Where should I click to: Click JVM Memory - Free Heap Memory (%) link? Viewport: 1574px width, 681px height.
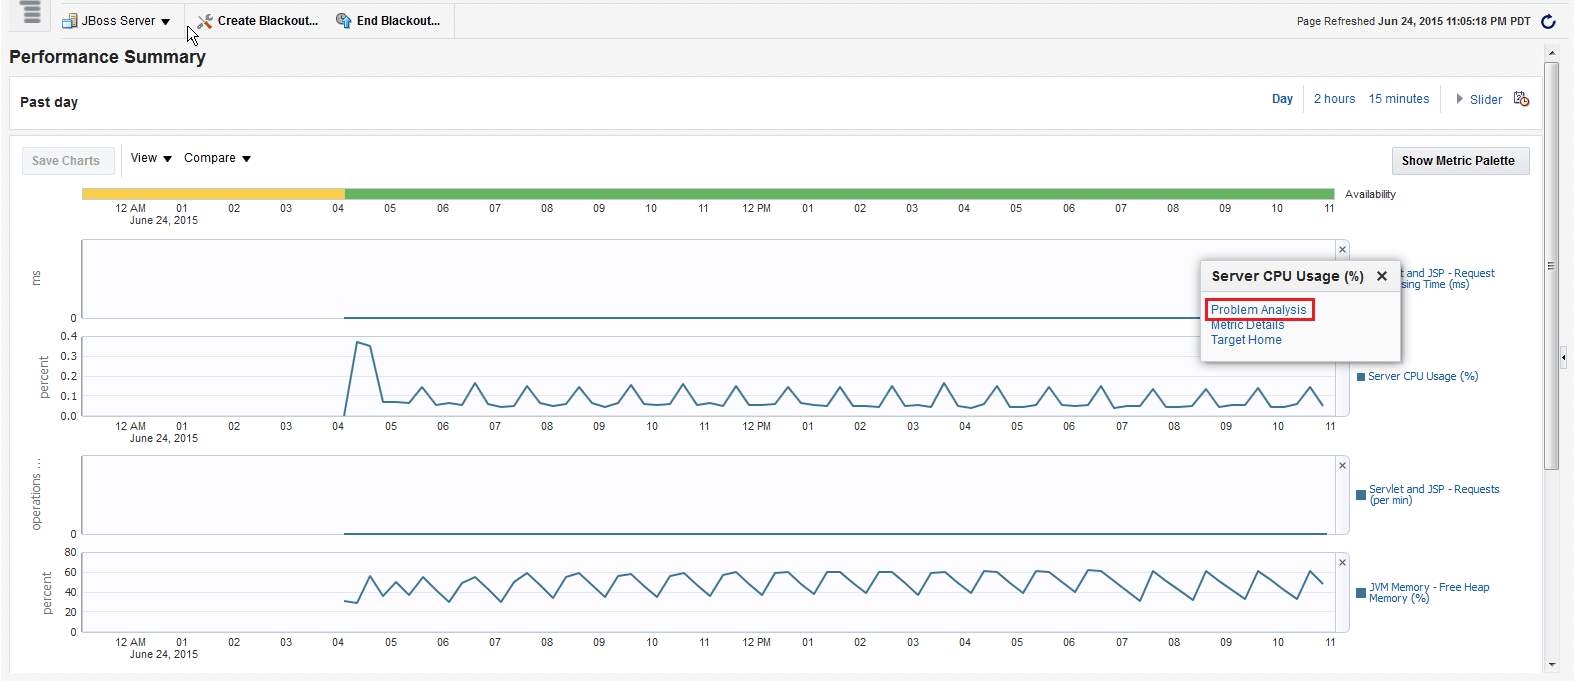tap(1429, 592)
